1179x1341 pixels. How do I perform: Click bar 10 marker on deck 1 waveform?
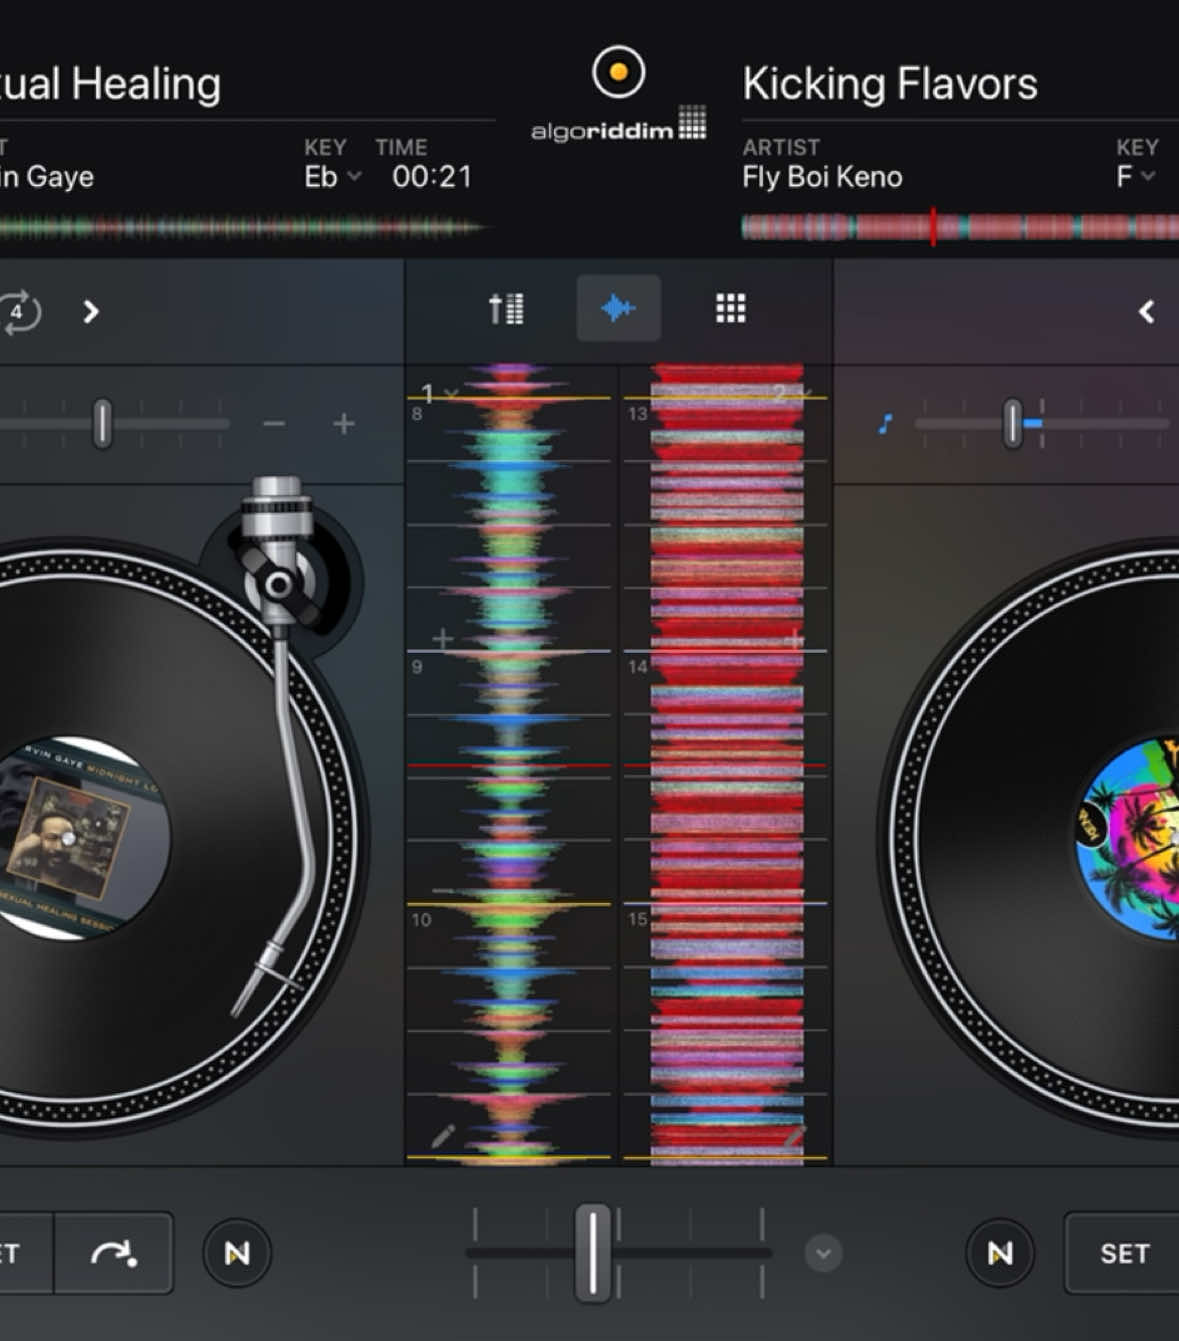(421, 919)
